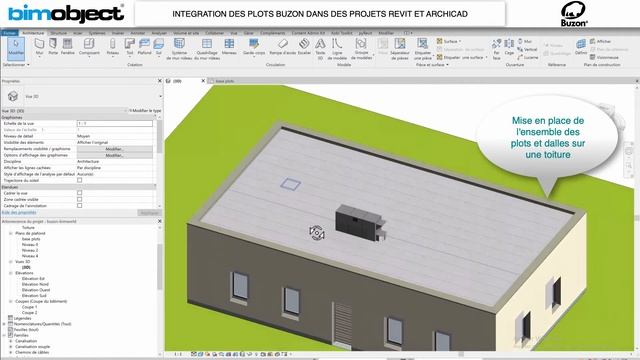Click the Définir work plane tool
Viewport: 640px width, 360px height.
580,47
